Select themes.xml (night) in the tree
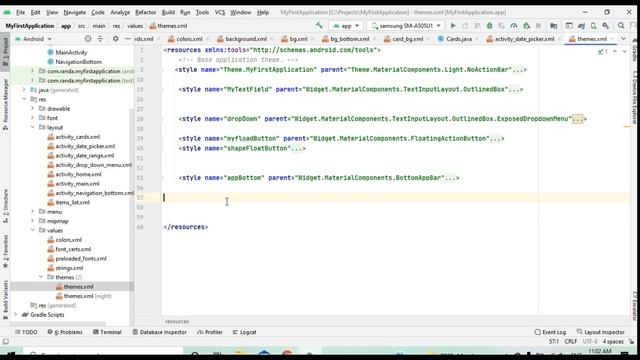Screen dimensions: 640x360 (x=84, y=296)
